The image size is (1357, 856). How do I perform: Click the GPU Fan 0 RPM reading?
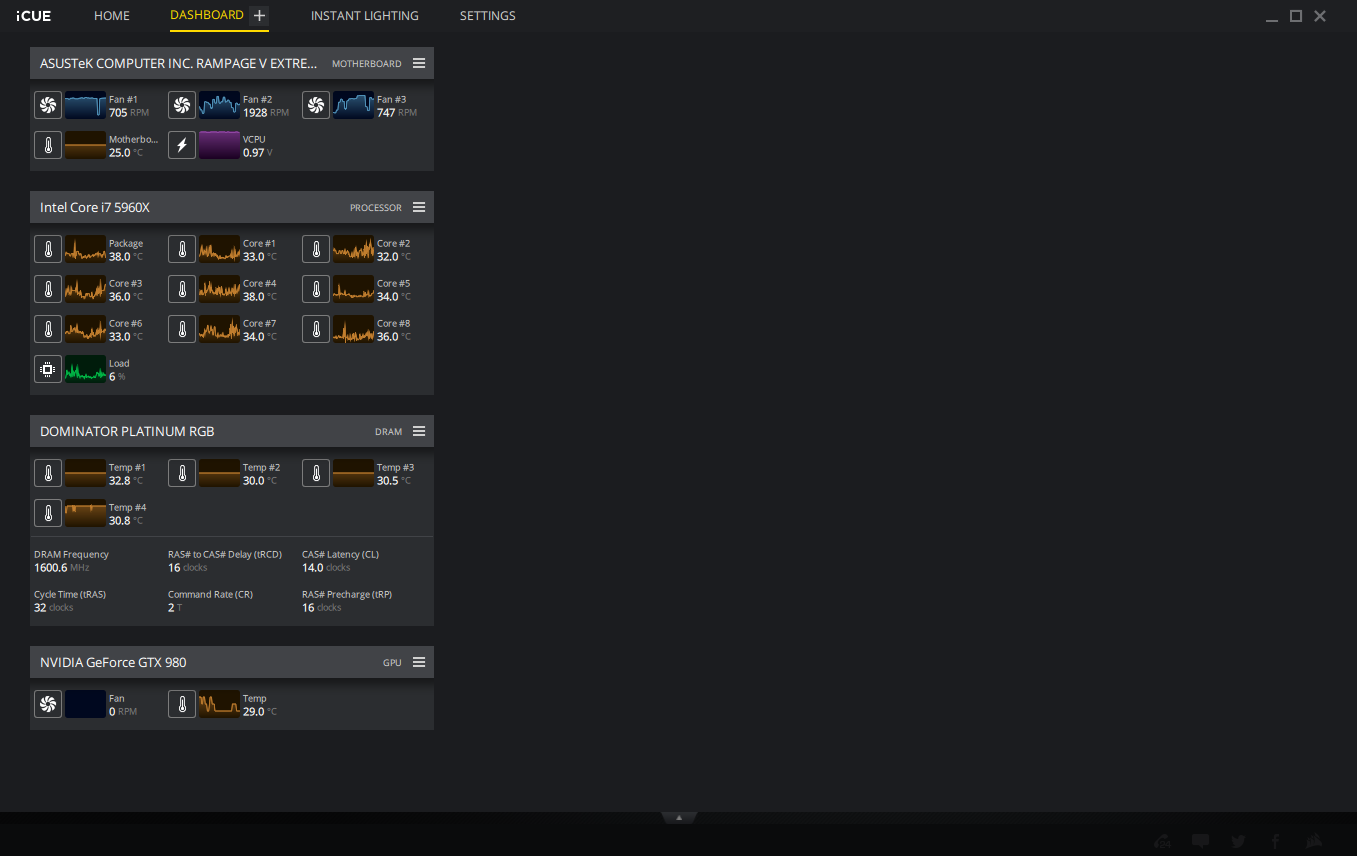[123, 712]
